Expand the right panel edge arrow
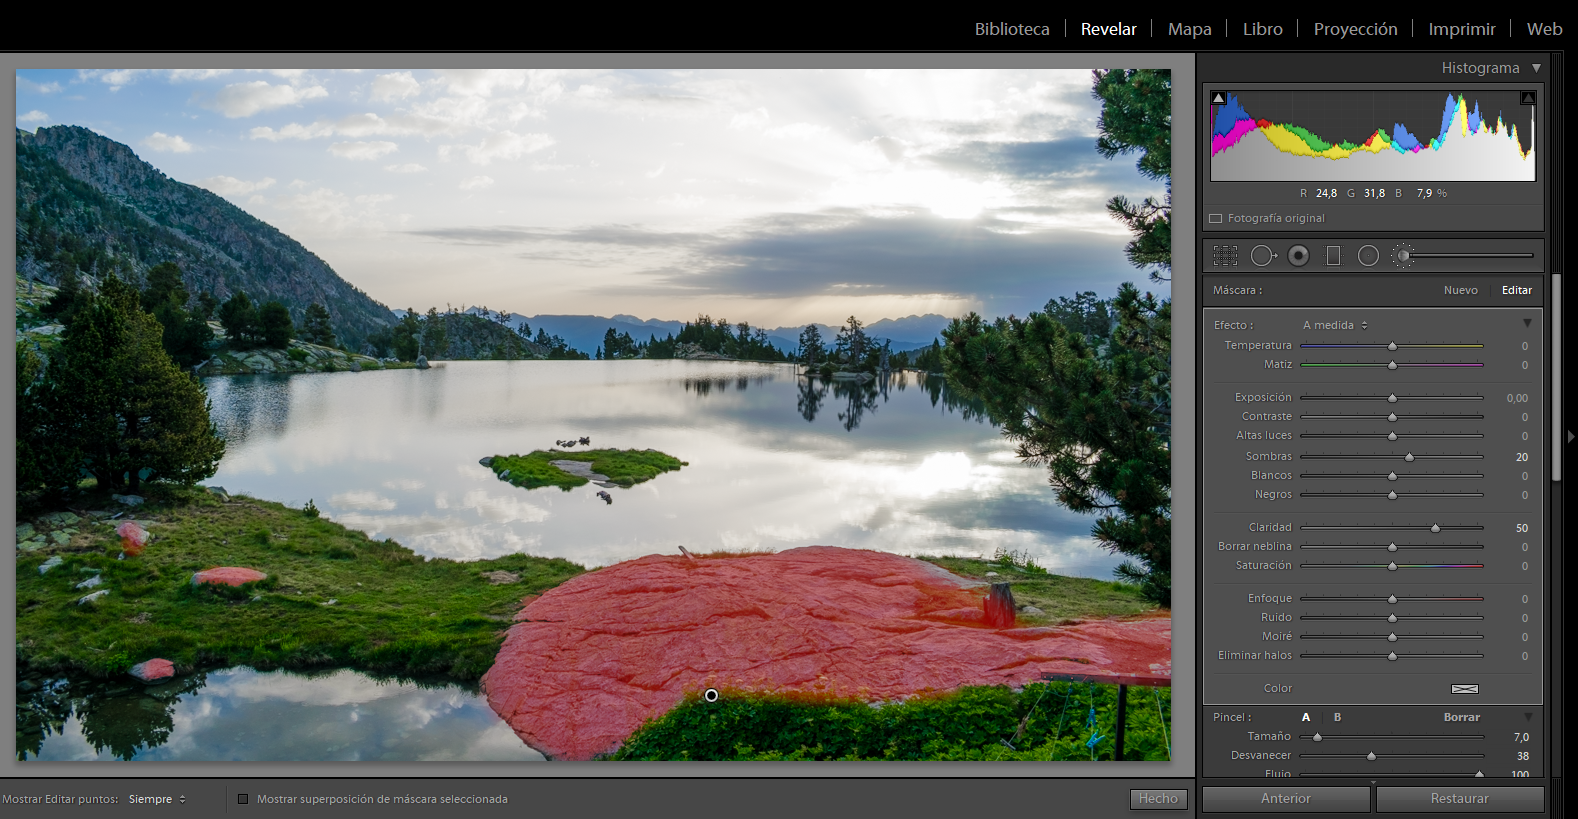This screenshot has width=1578, height=819. click(x=1571, y=437)
